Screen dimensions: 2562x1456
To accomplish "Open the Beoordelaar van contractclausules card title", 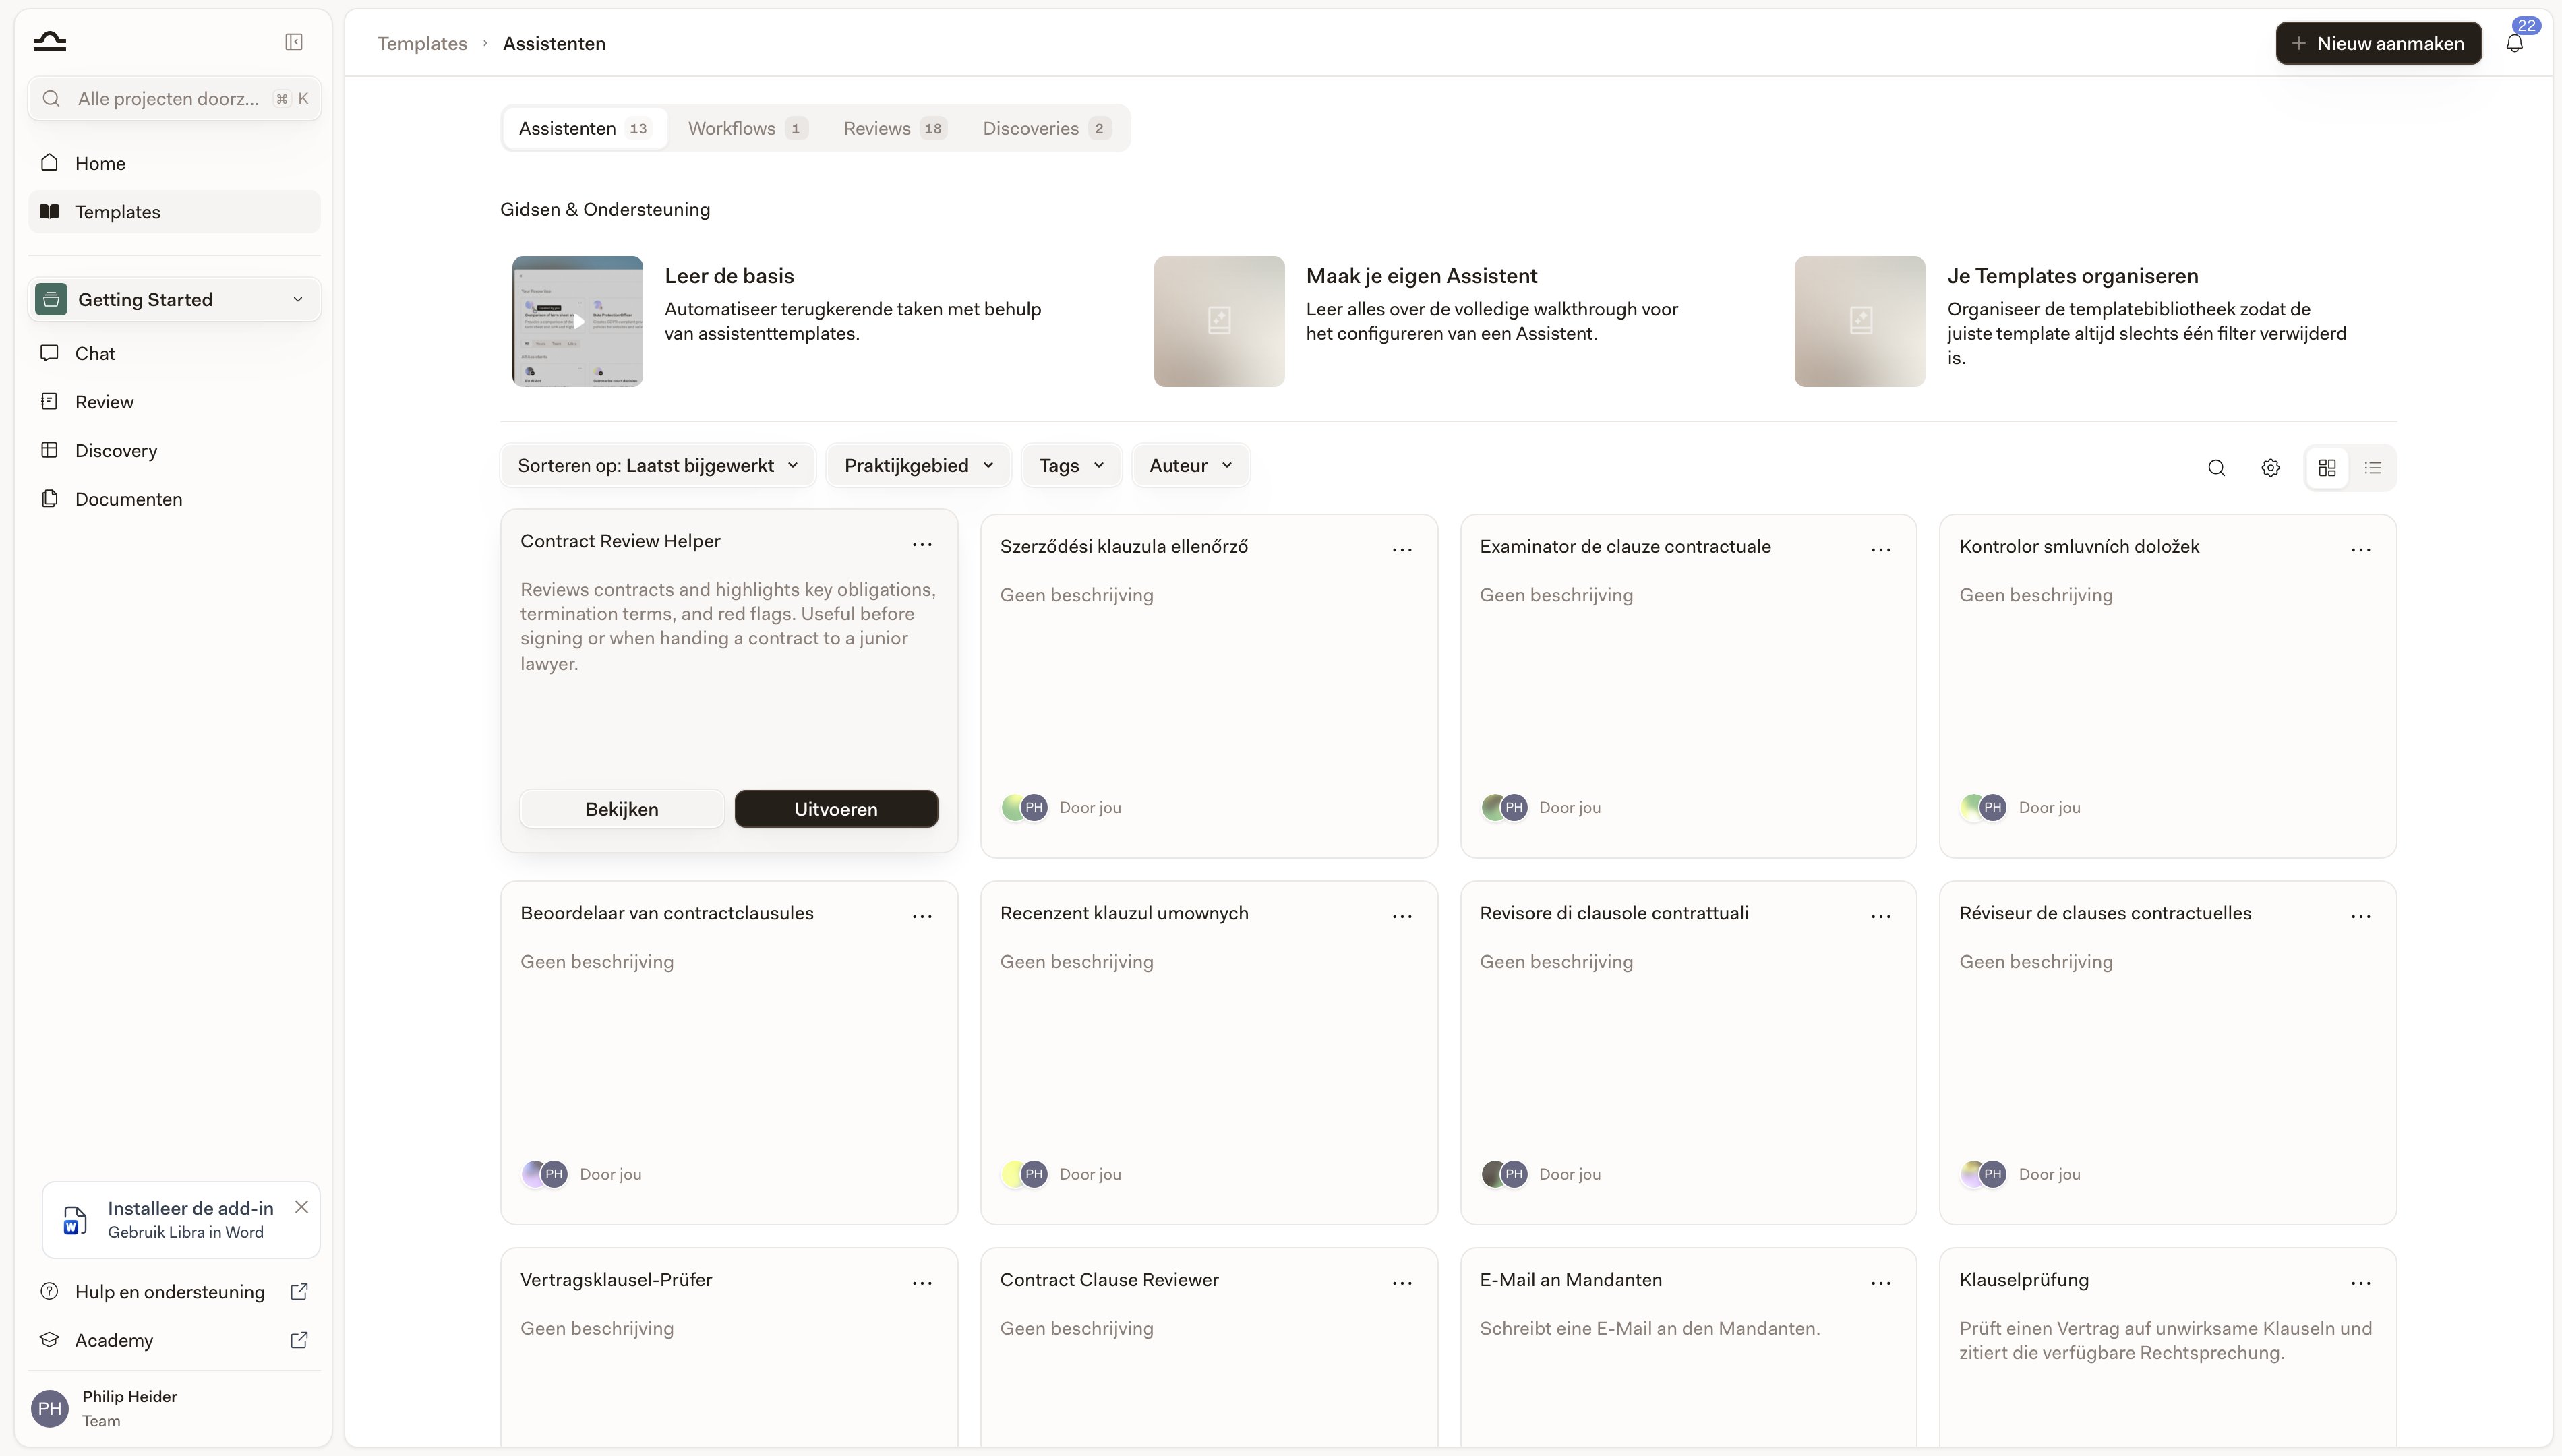I will coord(667,913).
